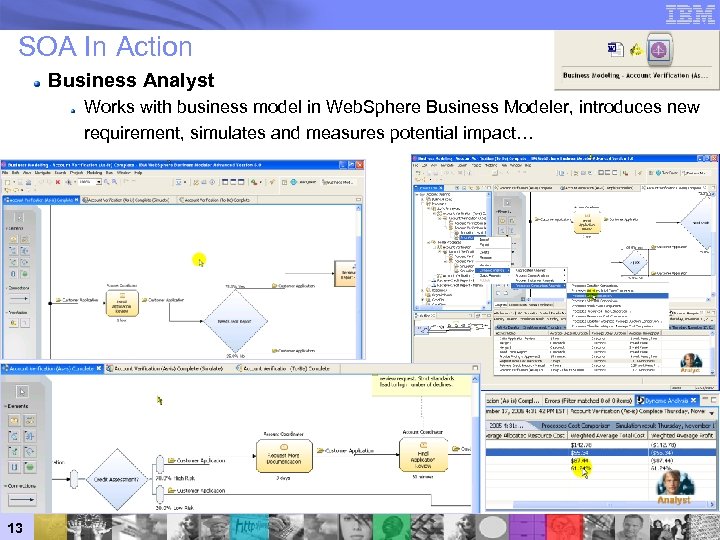Click Average Allocated Resource Cost column header
Image resolution: width=720 pixels, height=540 pixels.
pyautogui.click(x=526, y=435)
